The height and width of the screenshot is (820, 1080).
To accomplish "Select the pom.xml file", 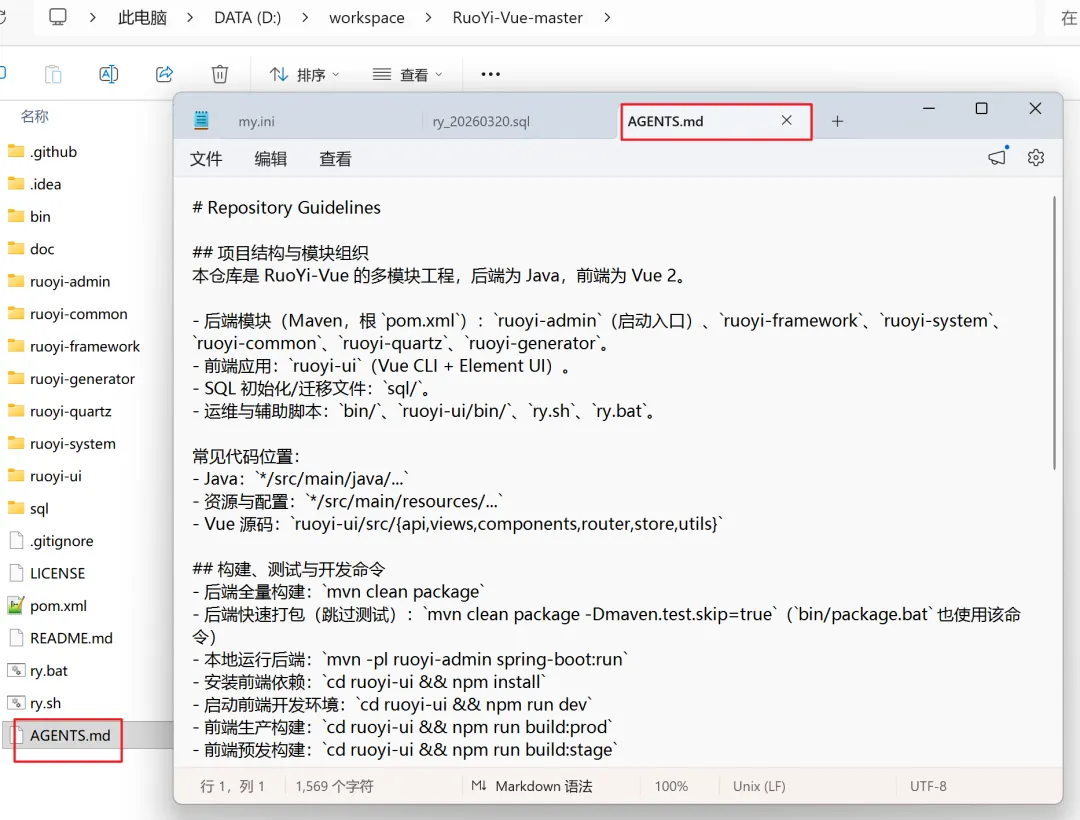I will click(47, 605).
